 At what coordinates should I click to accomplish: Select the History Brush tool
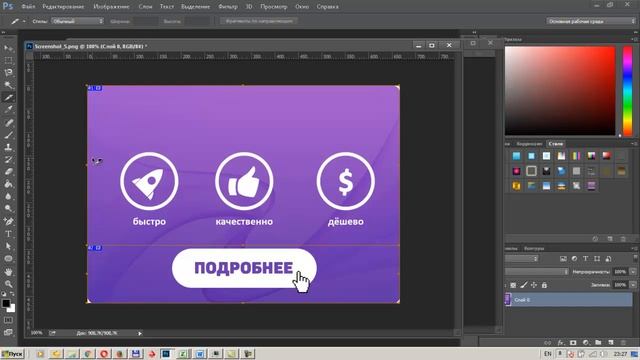click(x=8, y=159)
